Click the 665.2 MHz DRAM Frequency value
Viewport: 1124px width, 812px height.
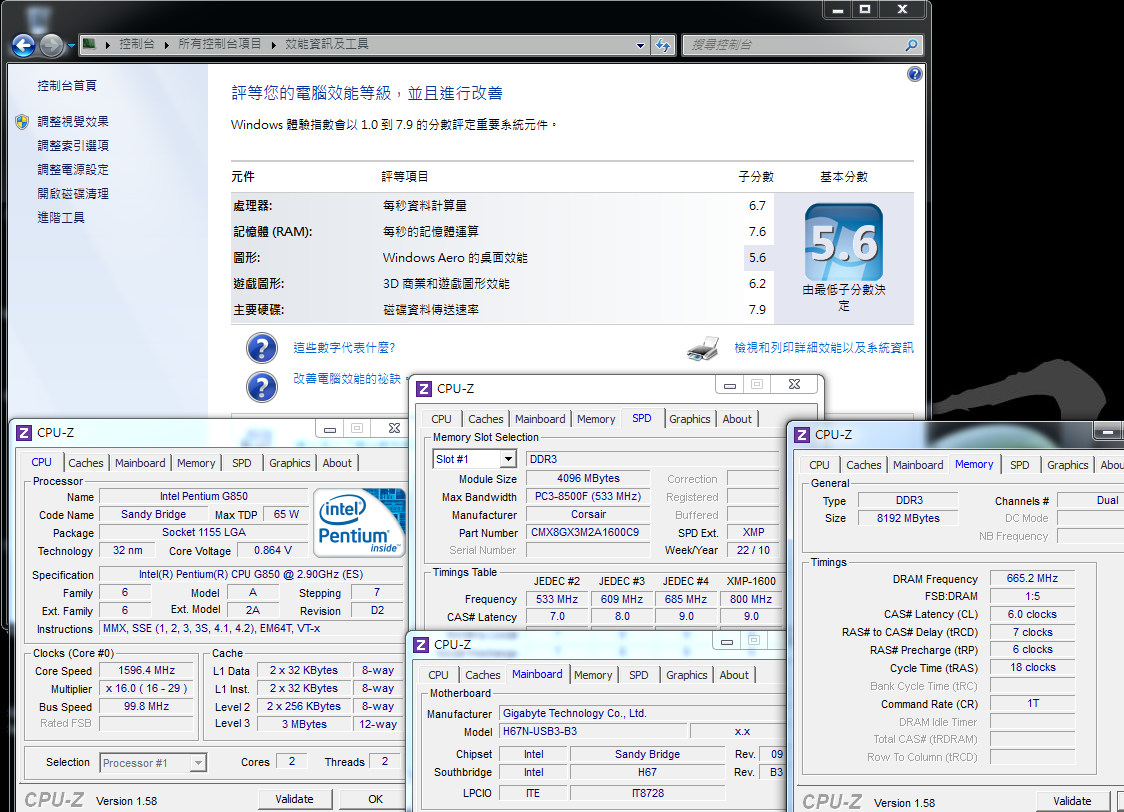point(1032,578)
